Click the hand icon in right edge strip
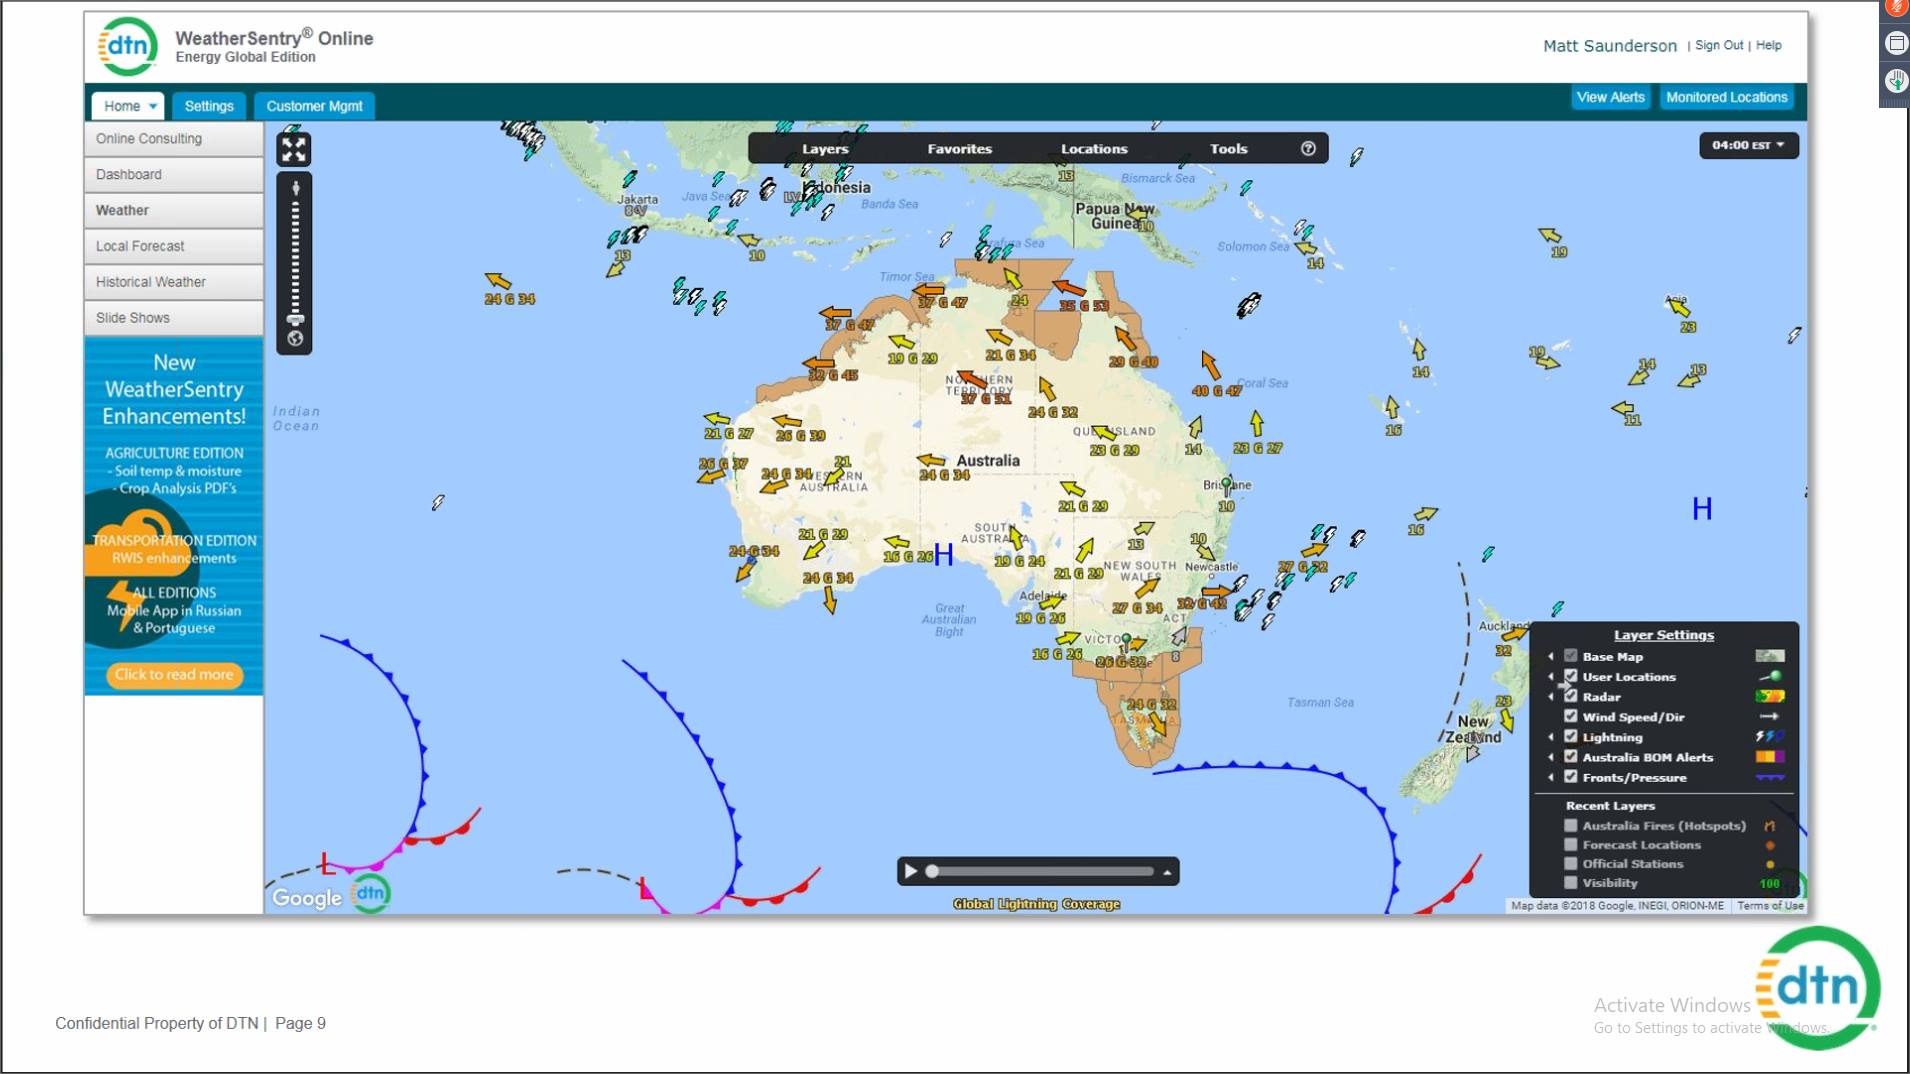Image resolution: width=1910 pixels, height=1074 pixels. click(x=1896, y=81)
